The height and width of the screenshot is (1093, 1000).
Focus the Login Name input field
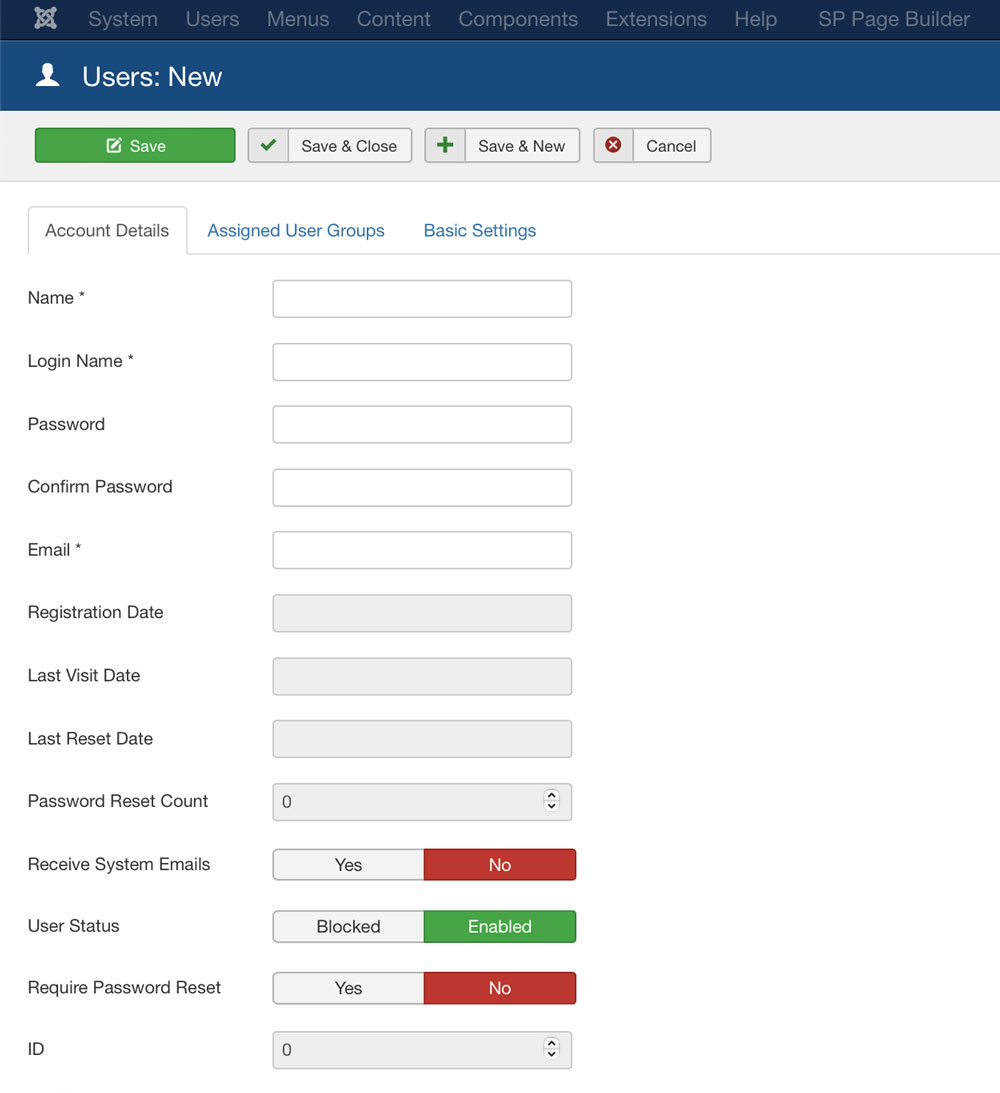point(422,362)
